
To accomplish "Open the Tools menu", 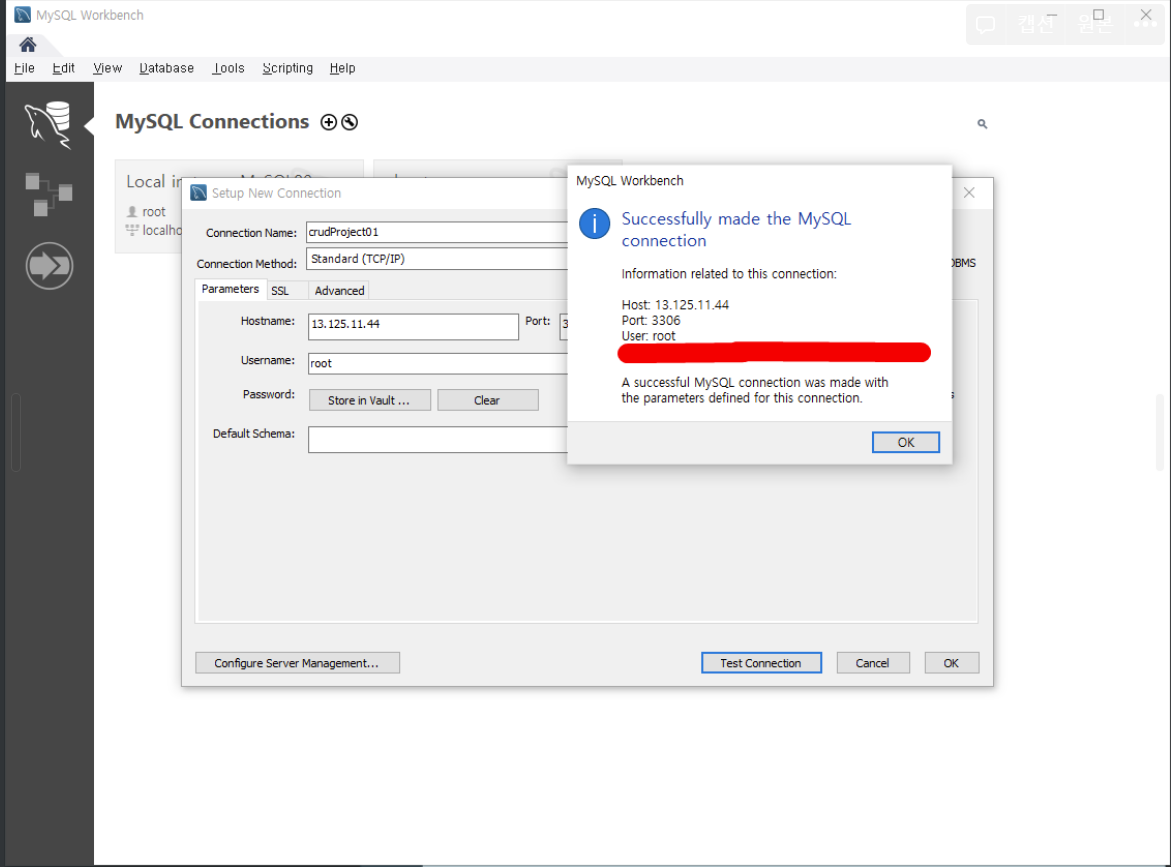I will pos(229,68).
